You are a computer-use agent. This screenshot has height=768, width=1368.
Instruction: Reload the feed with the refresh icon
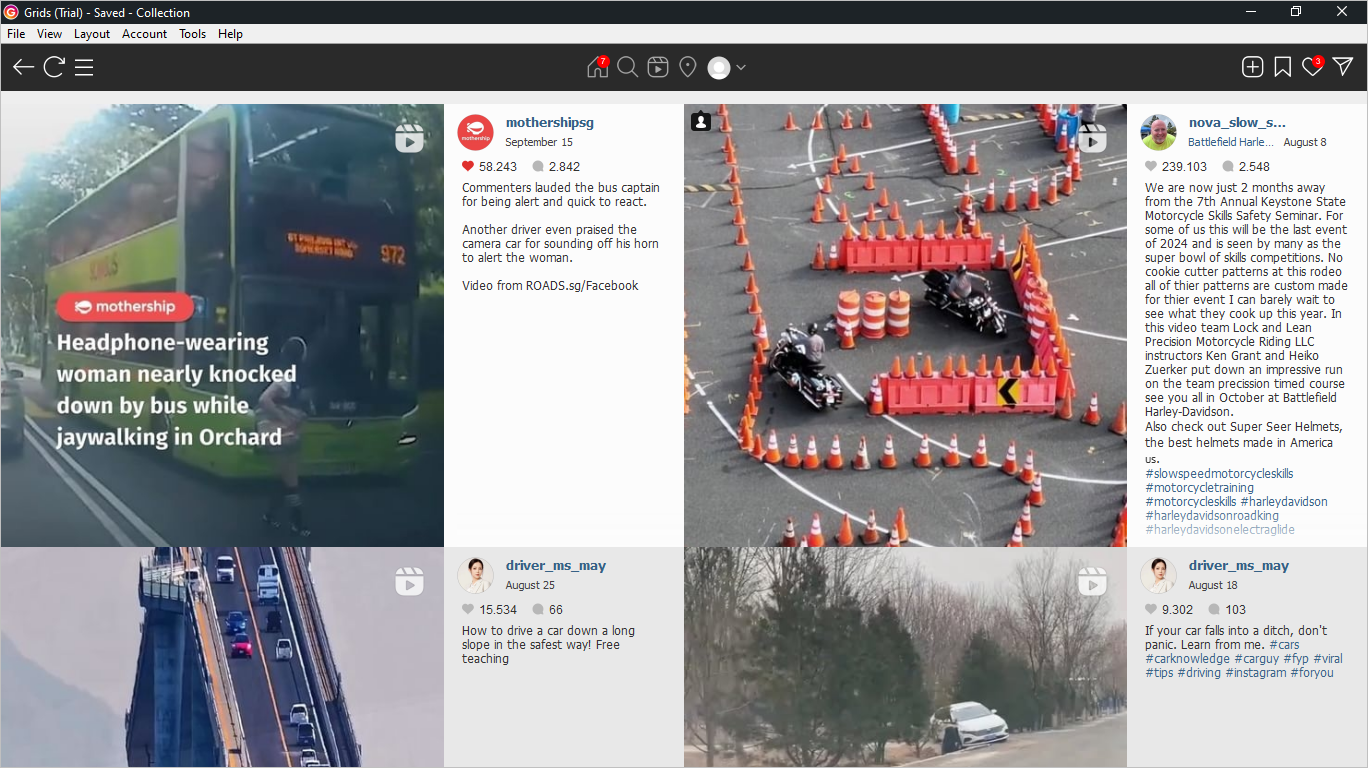click(x=54, y=67)
